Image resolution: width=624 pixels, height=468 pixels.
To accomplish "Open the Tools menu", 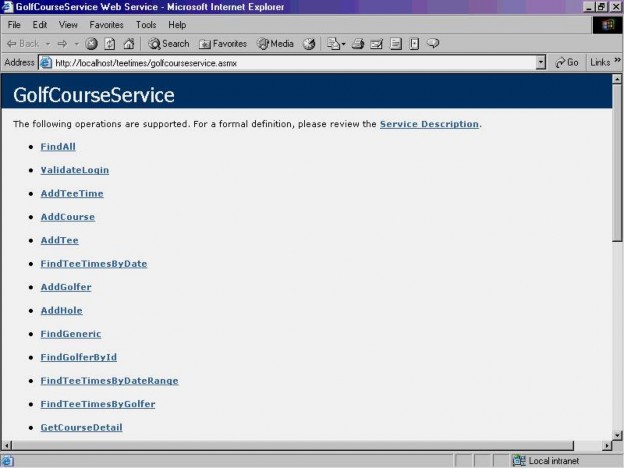I will click(x=146, y=24).
